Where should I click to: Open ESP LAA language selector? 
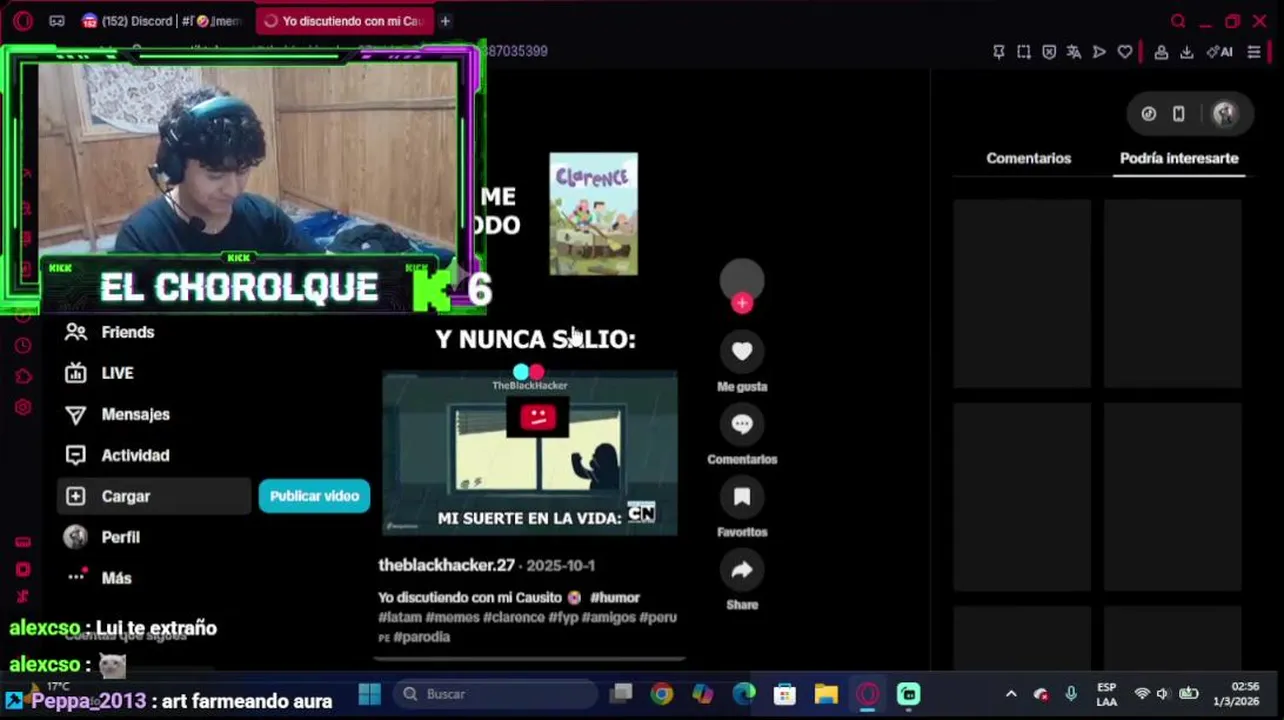pyautogui.click(x=1106, y=694)
